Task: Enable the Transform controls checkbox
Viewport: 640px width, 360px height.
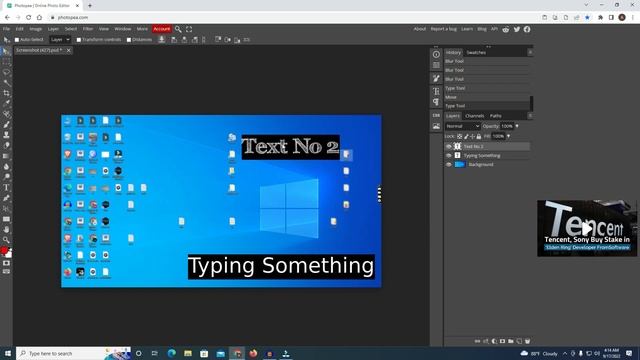Action: pyautogui.click(x=79, y=40)
